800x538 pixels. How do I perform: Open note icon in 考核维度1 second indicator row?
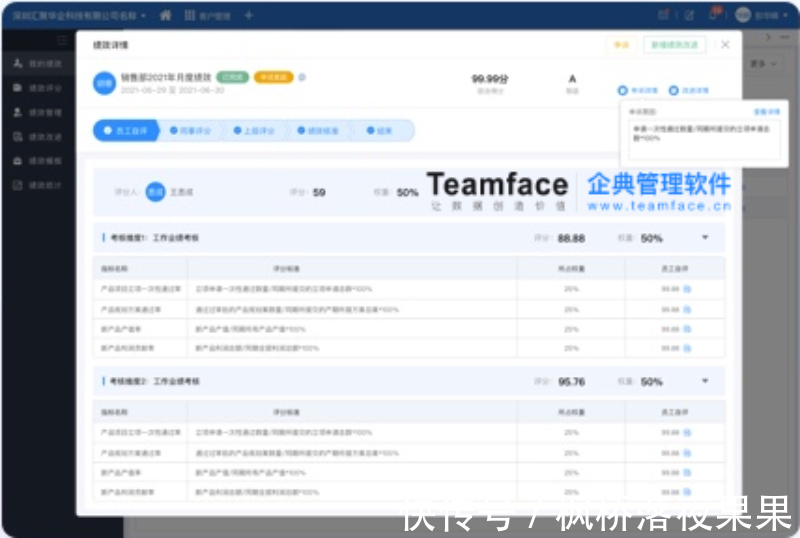pos(687,309)
